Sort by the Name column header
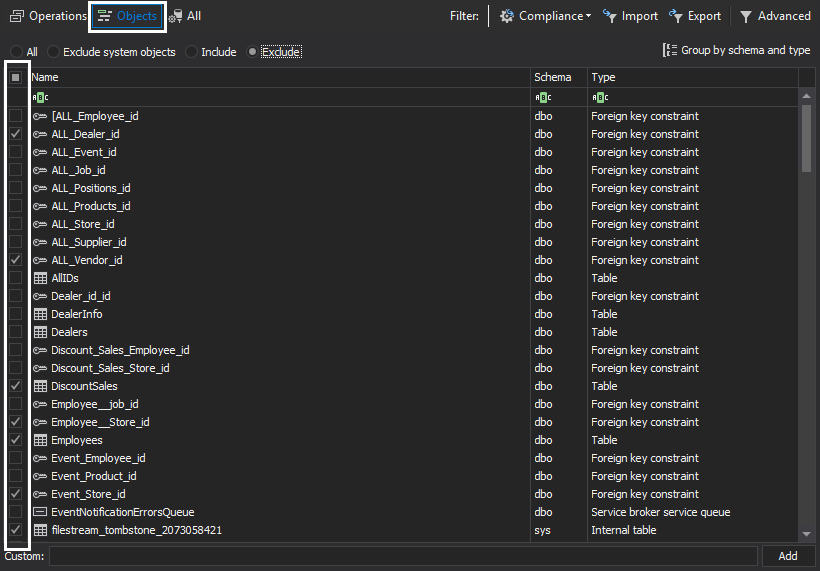This screenshot has width=820, height=571. 280,77
